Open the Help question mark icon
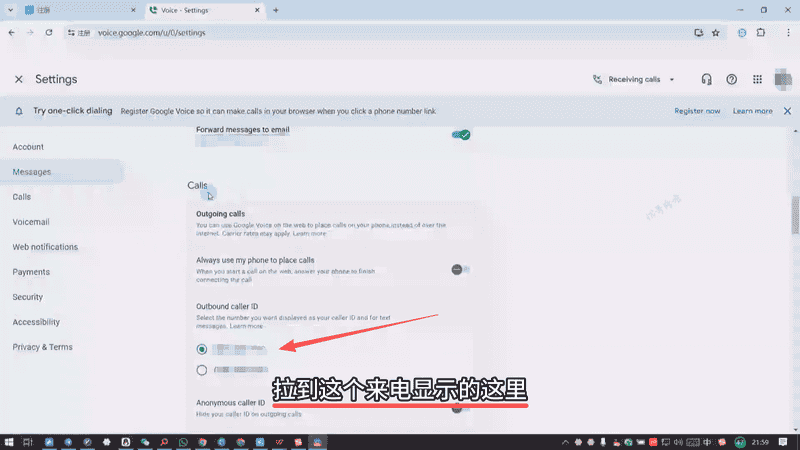The height and width of the screenshot is (450, 800). point(732,80)
